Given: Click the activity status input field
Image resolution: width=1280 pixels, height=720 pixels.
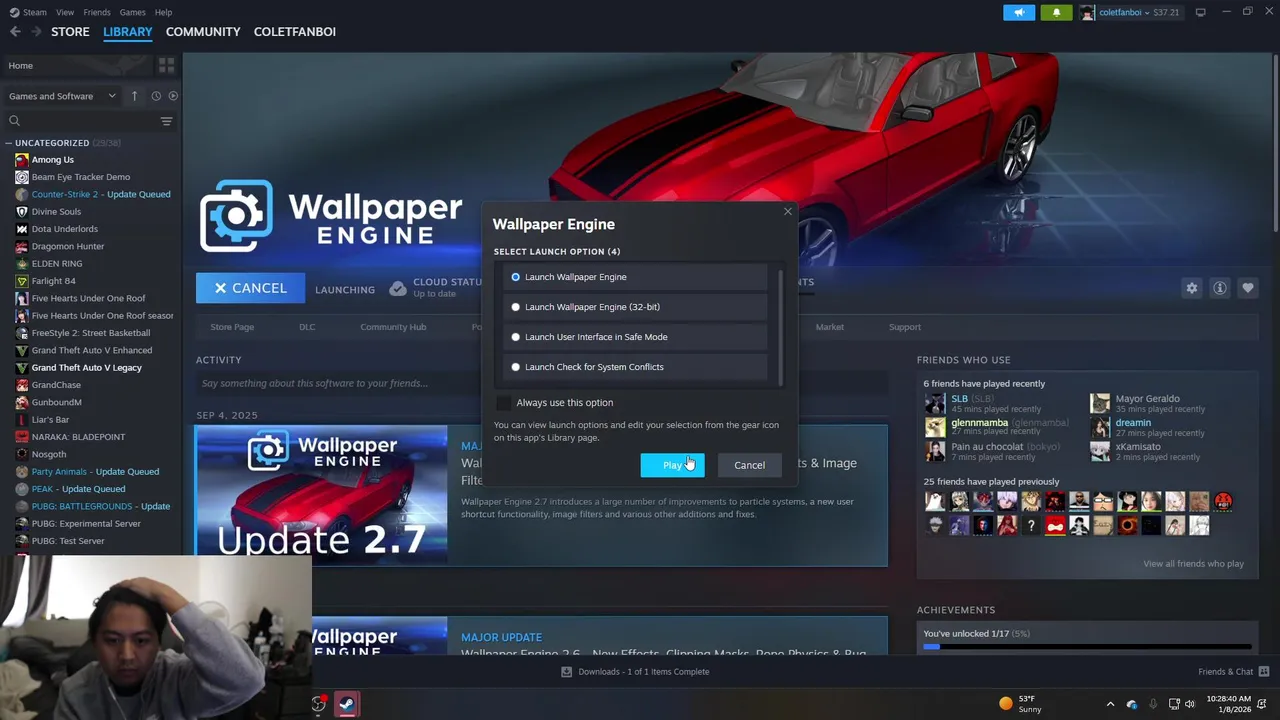Looking at the screenshot, I should [541, 383].
